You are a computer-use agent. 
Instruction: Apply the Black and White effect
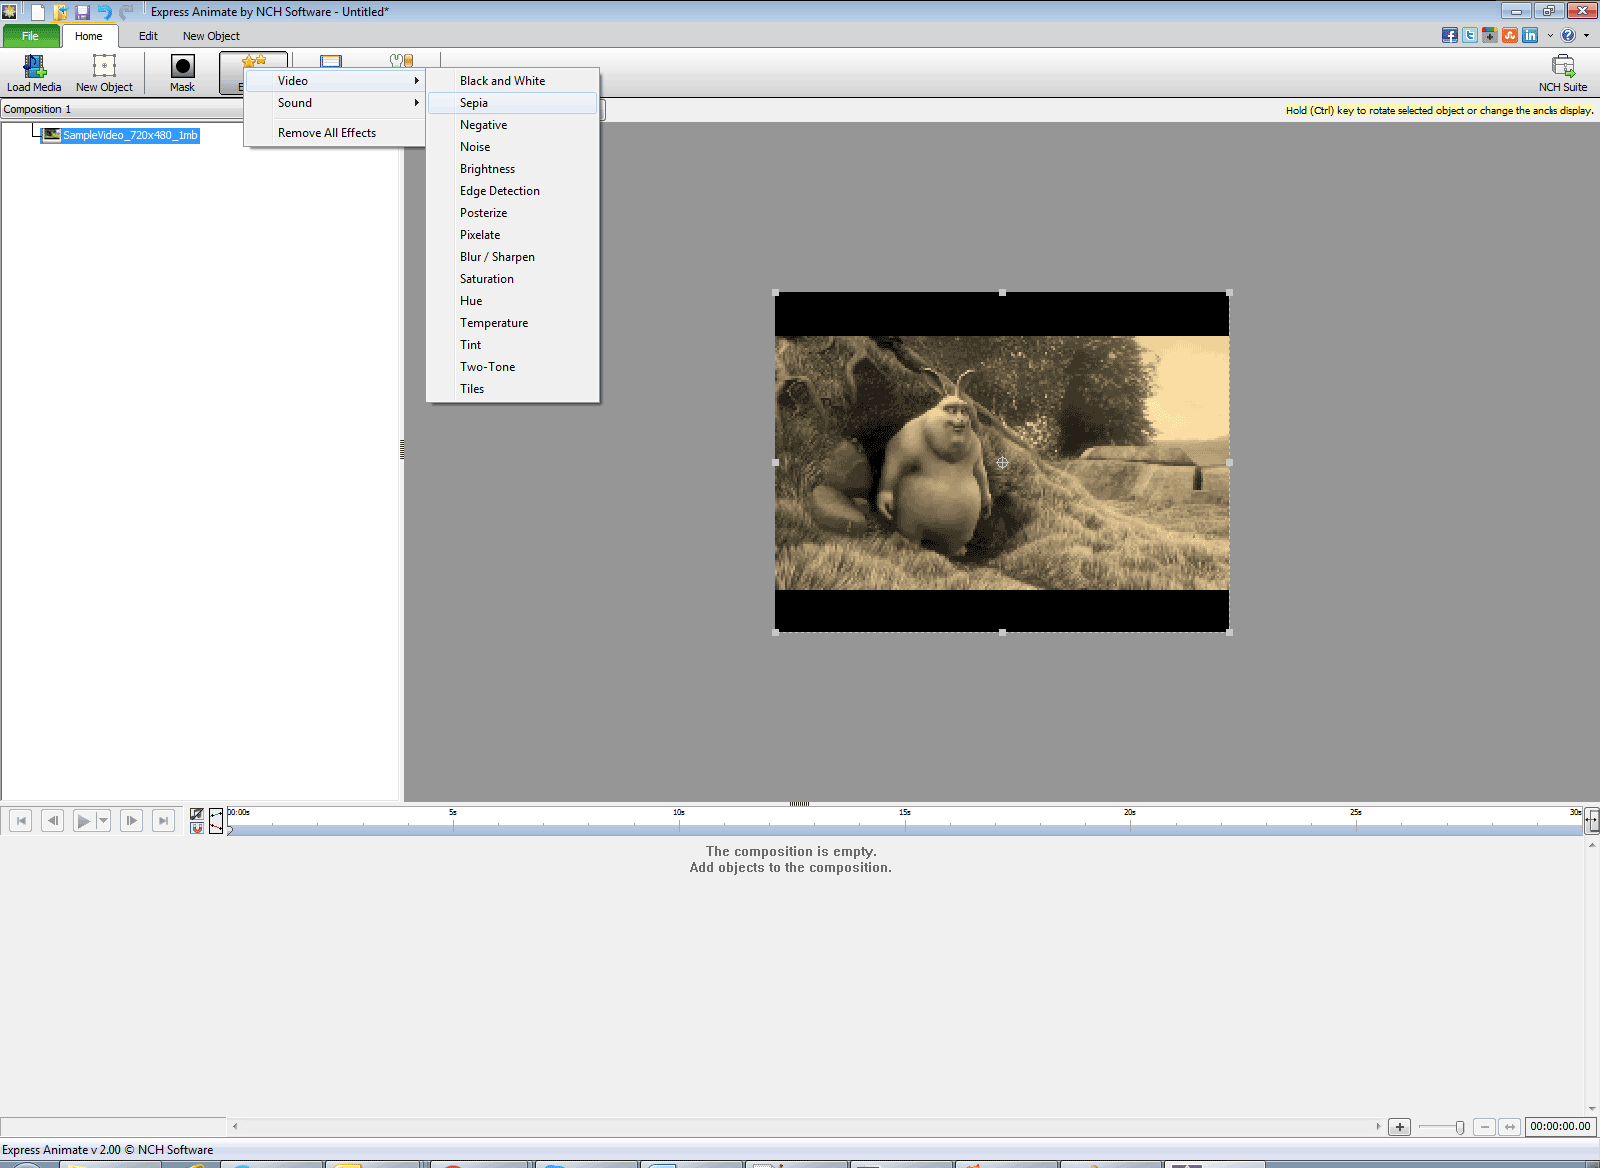(513, 81)
